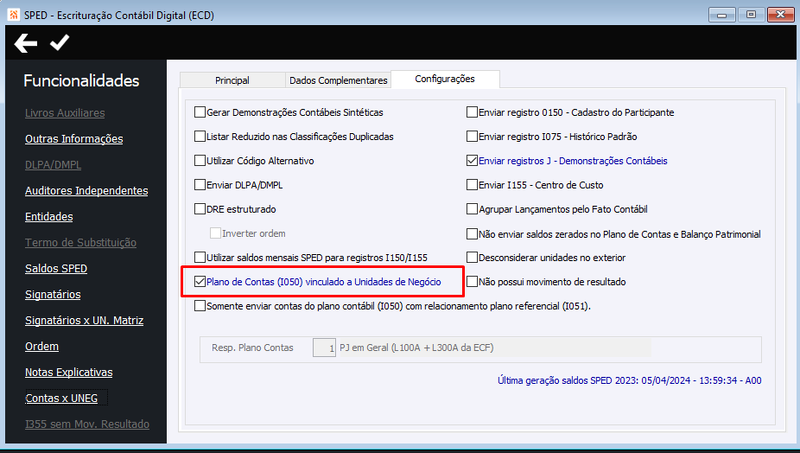The height and width of the screenshot is (453, 800).
Task: Open Outras Informações link
Action: point(74,139)
